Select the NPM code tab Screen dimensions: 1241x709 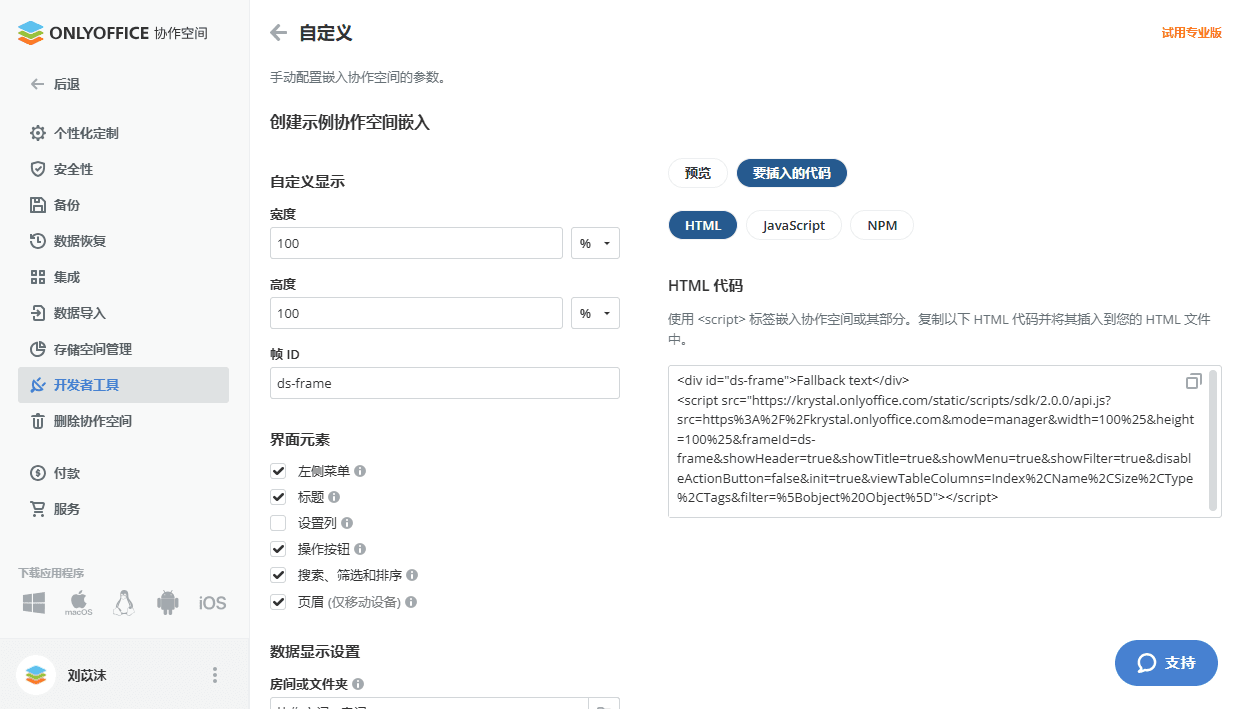[x=882, y=225]
